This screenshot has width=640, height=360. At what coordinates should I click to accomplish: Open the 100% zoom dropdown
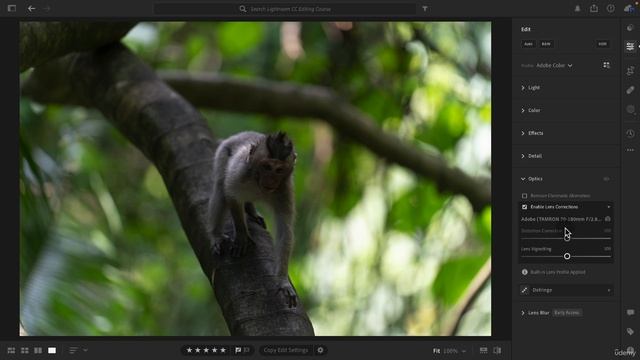[454, 351]
